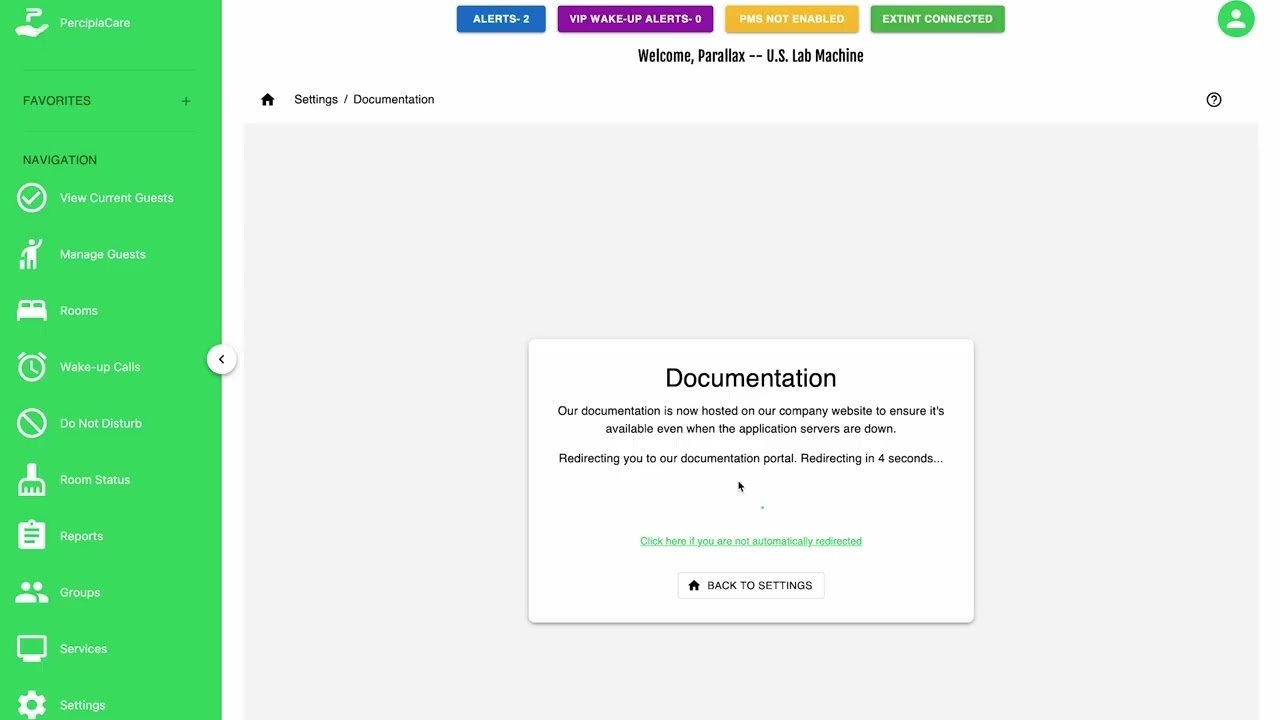Click Documentation in the breadcrumb
Viewport: 1280px width, 720px height.
tap(394, 99)
